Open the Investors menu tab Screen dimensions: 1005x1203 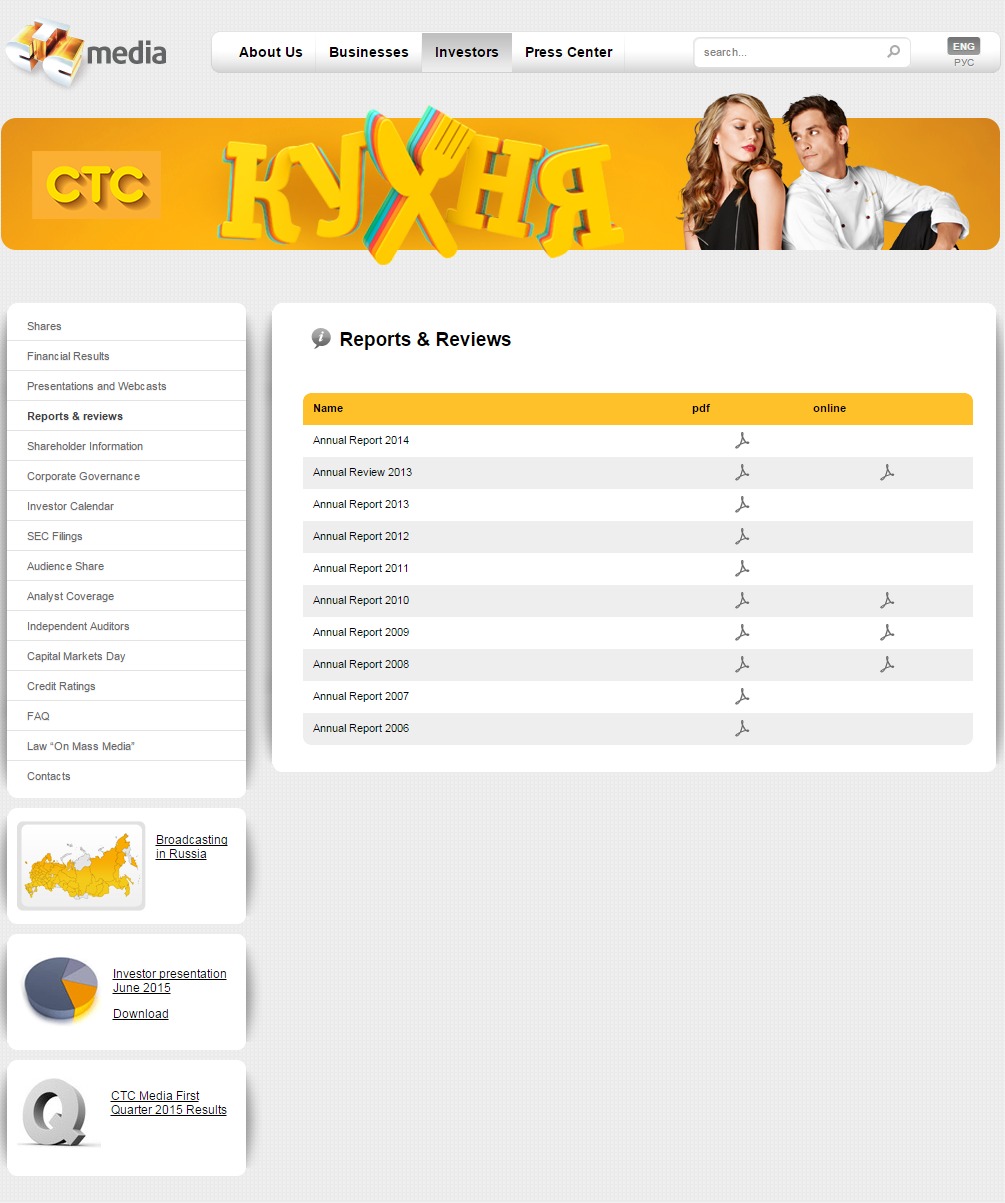coord(466,52)
